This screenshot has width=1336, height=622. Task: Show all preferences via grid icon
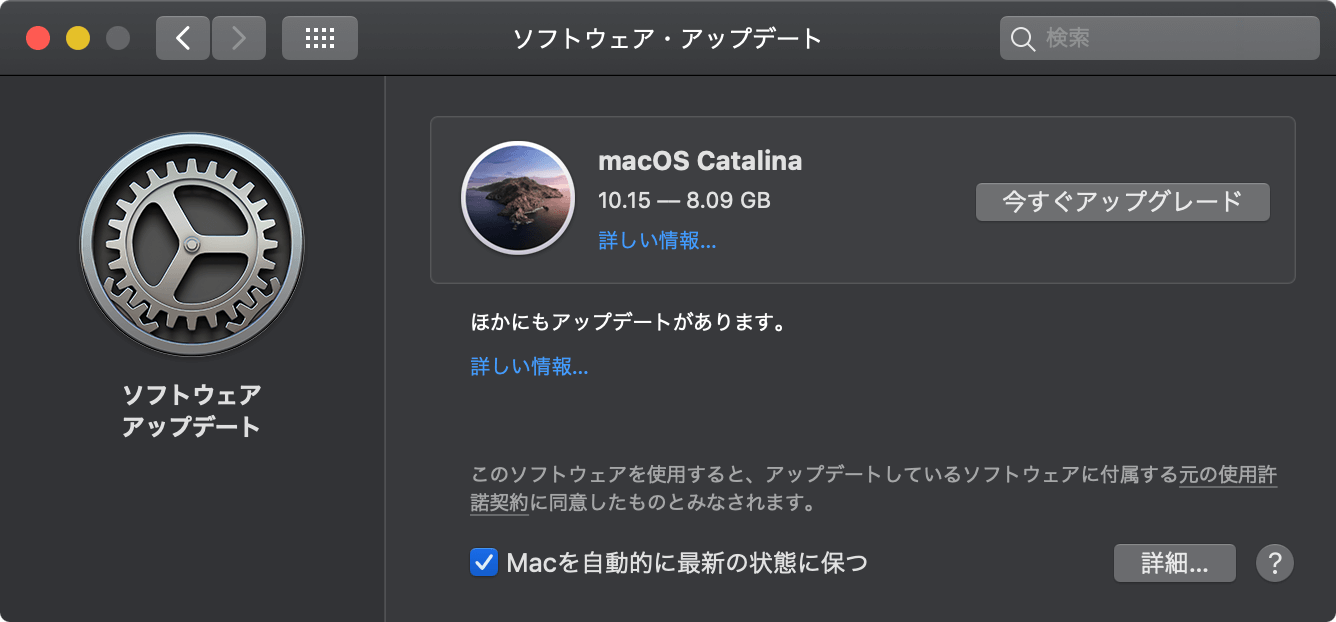tap(320, 38)
